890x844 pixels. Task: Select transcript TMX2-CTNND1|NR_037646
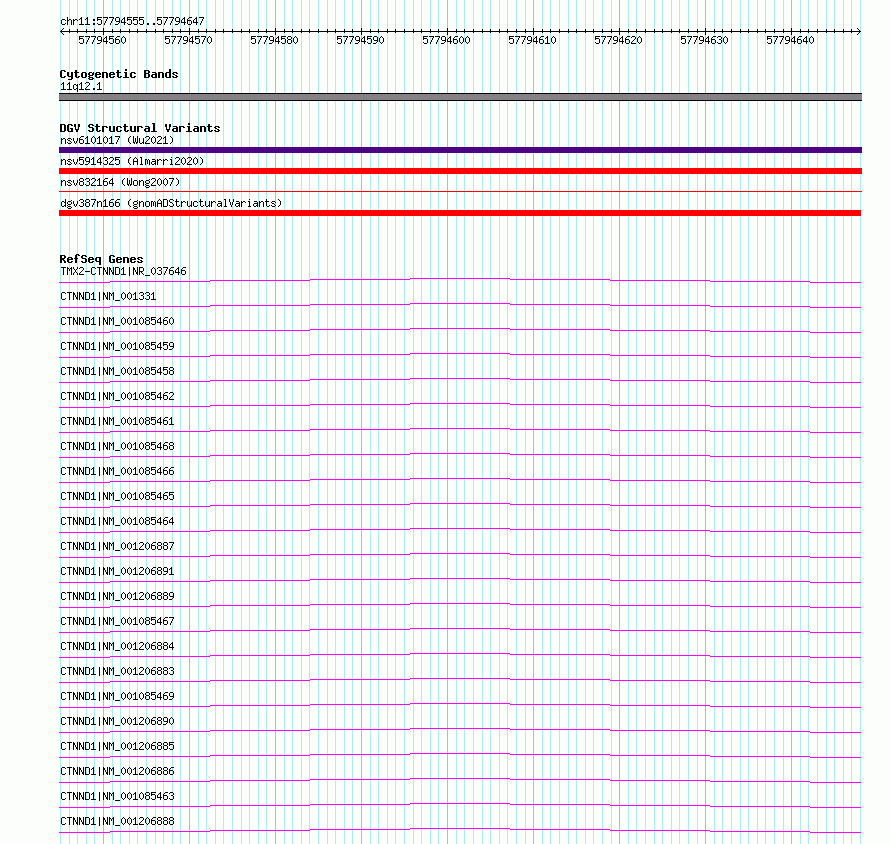[x=123, y=271]
